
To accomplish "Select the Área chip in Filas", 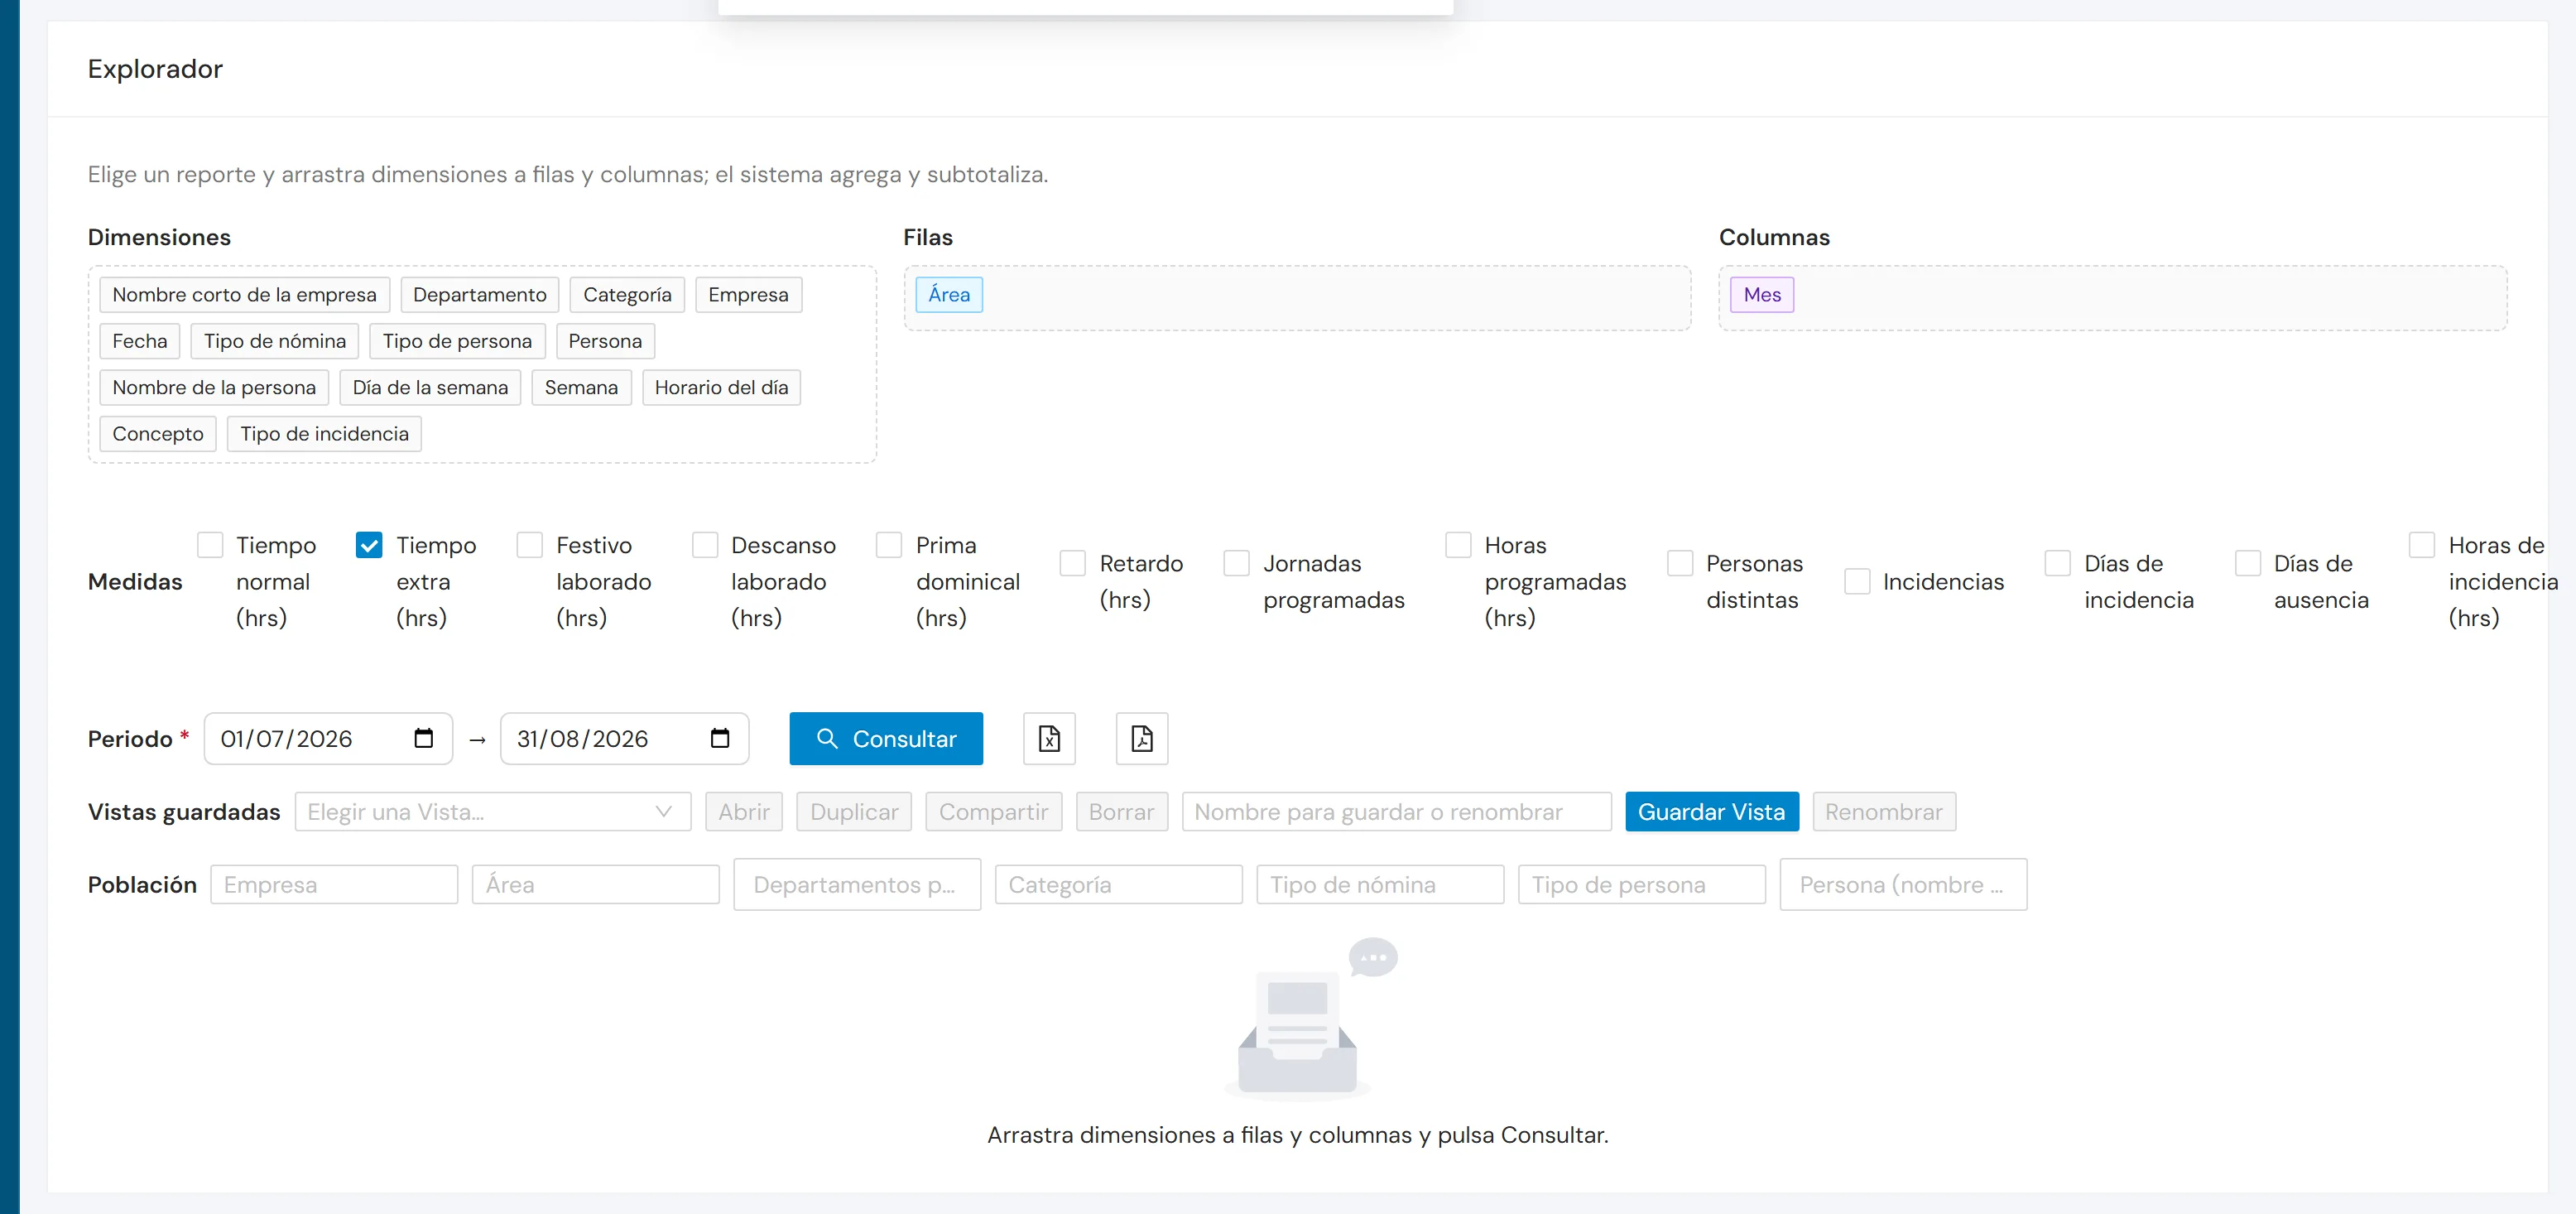I will pyautogui.click(x=949, y=295).
